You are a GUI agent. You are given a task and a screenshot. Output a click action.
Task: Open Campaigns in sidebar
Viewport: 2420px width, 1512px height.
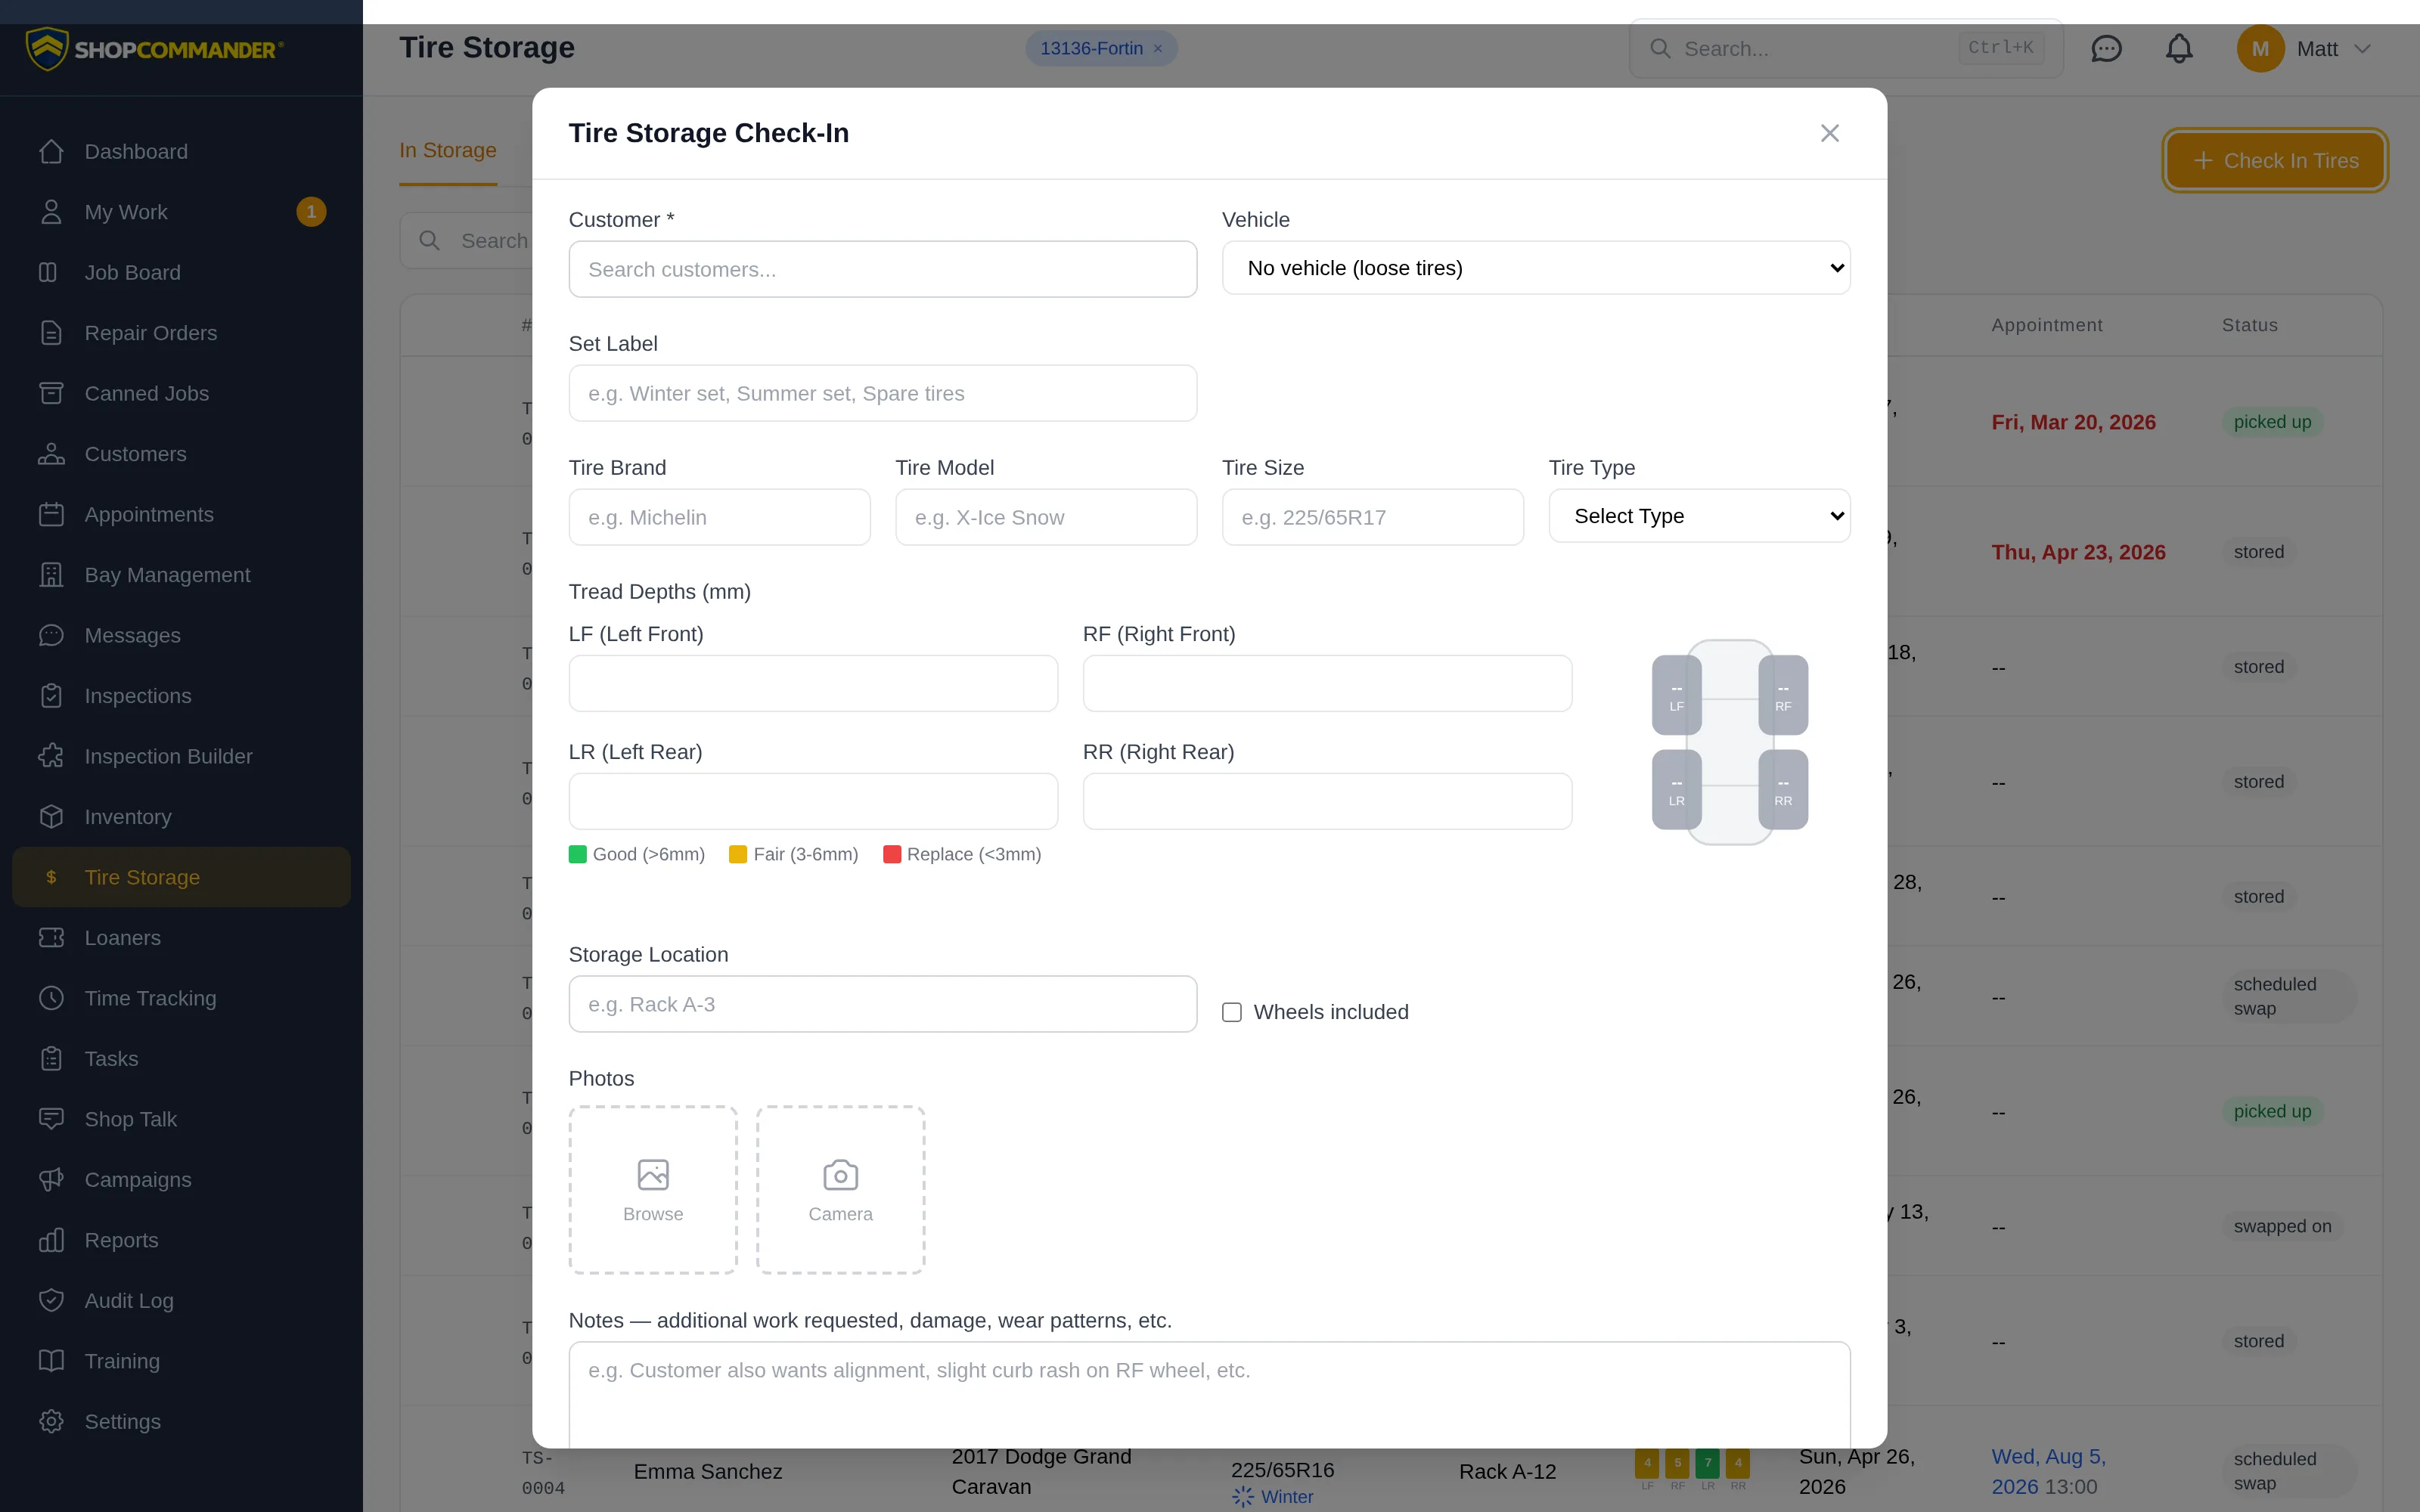click(181, 1180)
